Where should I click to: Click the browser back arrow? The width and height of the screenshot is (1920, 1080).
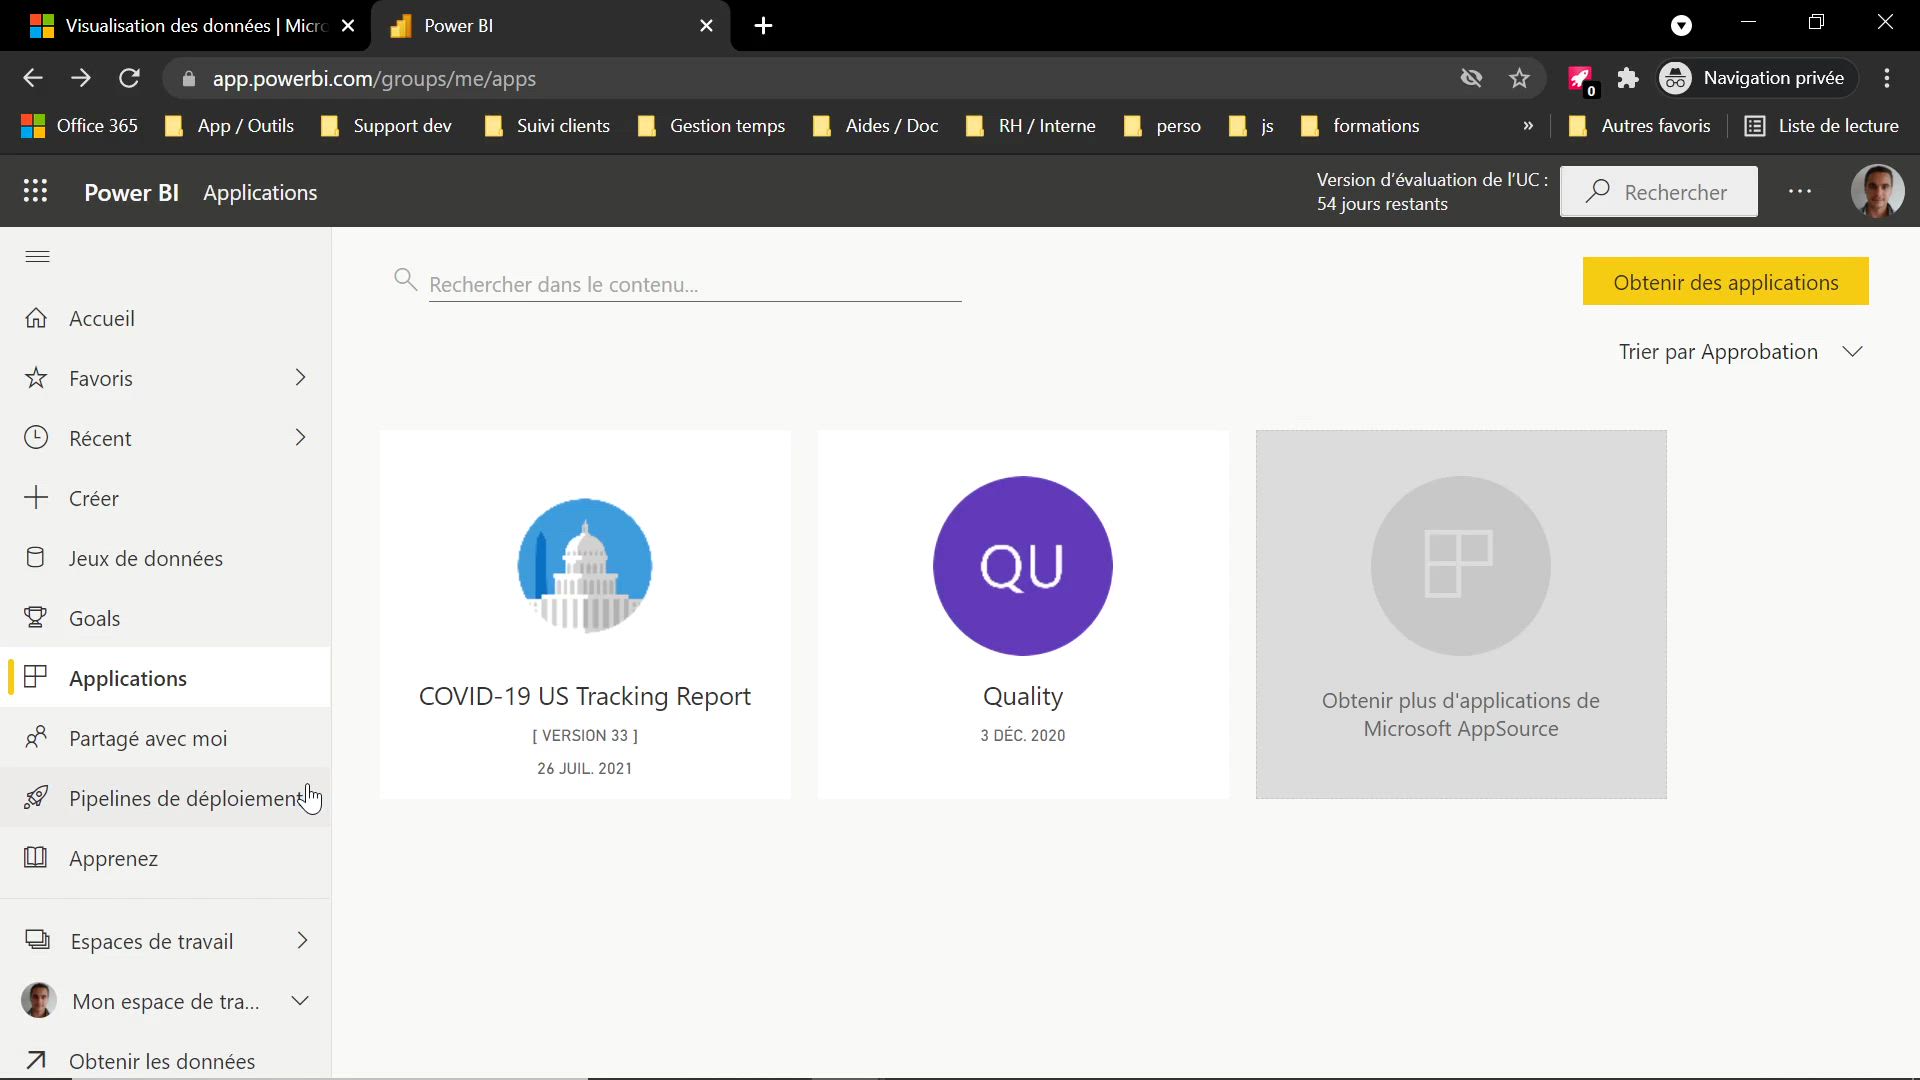(33, 78)
